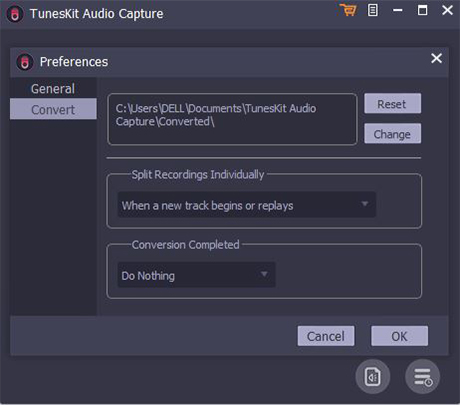Viewport: 460px width, 405px height.
Task: Maximize the TunesKit Audio Capture window
Action: point(422,10)
